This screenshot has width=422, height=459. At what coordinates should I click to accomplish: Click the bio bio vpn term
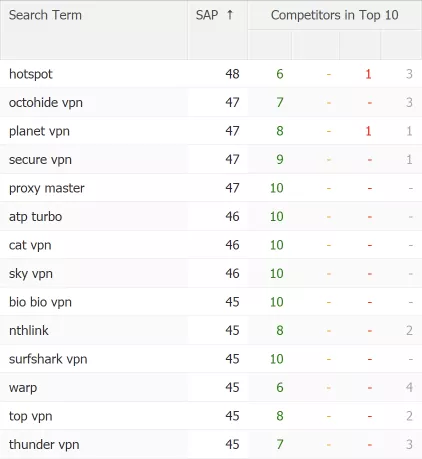40,302
